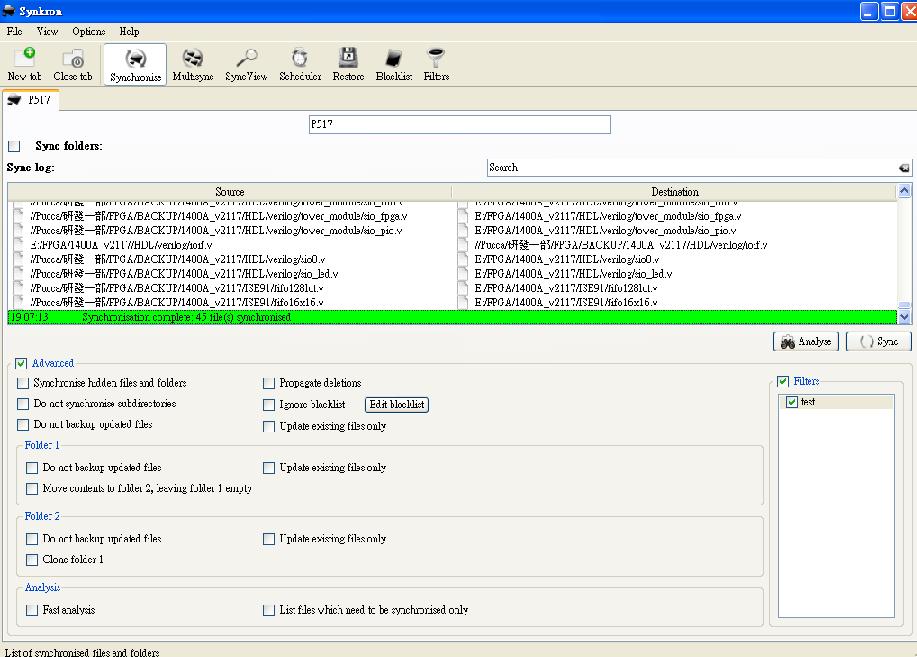Screen dimensions: 917x657
Task: Click the Search input field
Action: tap(693, 168)
